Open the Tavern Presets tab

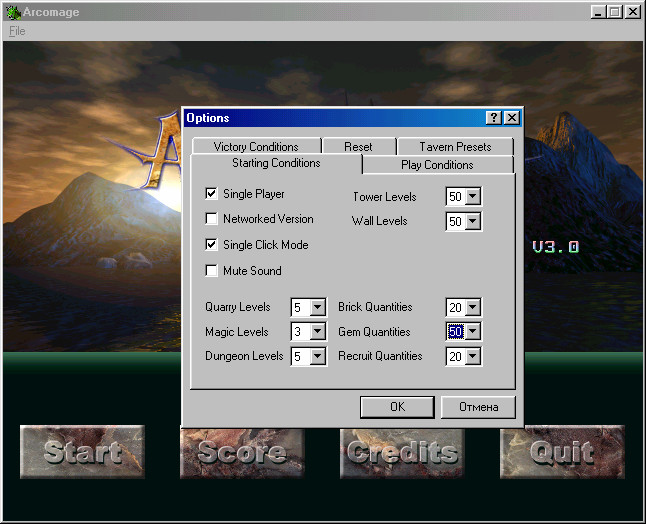[455, 146]
